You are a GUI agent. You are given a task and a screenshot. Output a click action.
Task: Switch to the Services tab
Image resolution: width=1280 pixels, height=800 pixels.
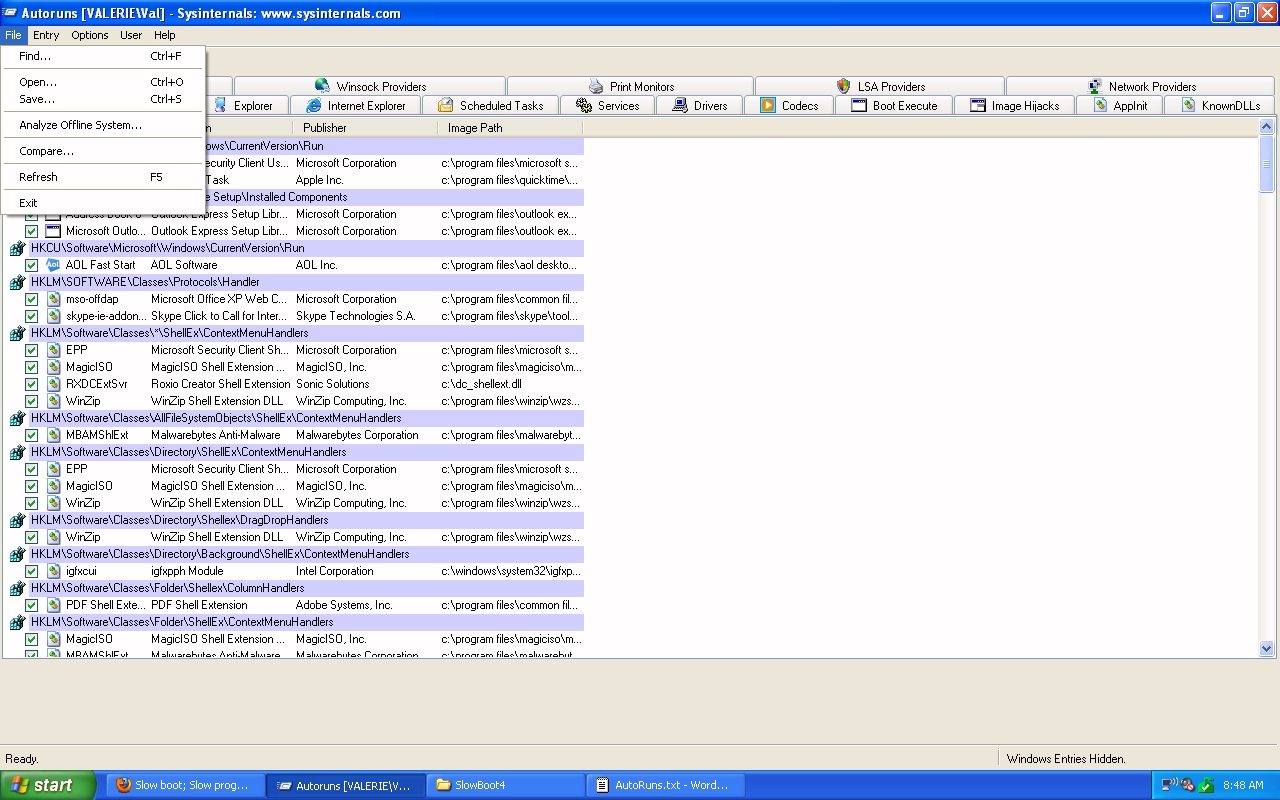(607, 105)
